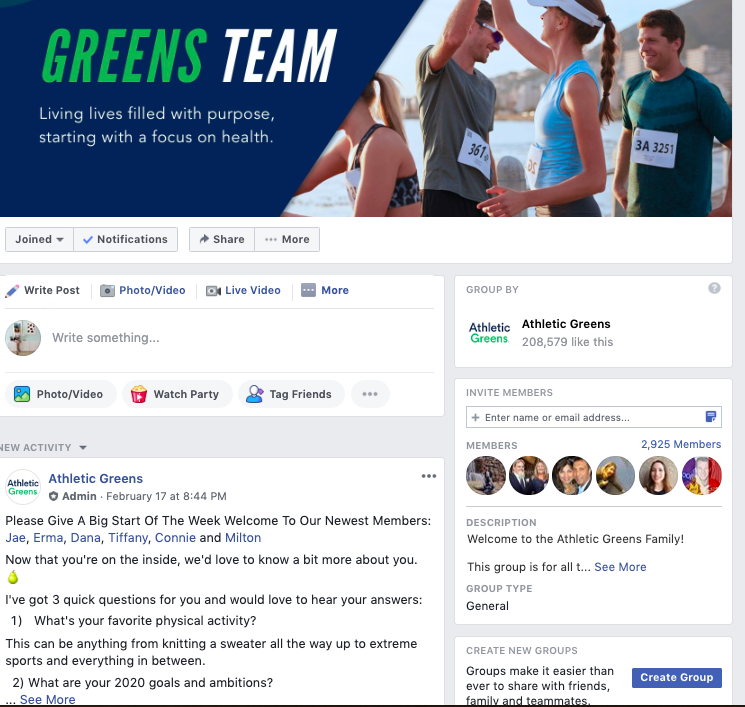Click the Create Group button
This screenshot has width=745, height=707.
pos(677,678)
